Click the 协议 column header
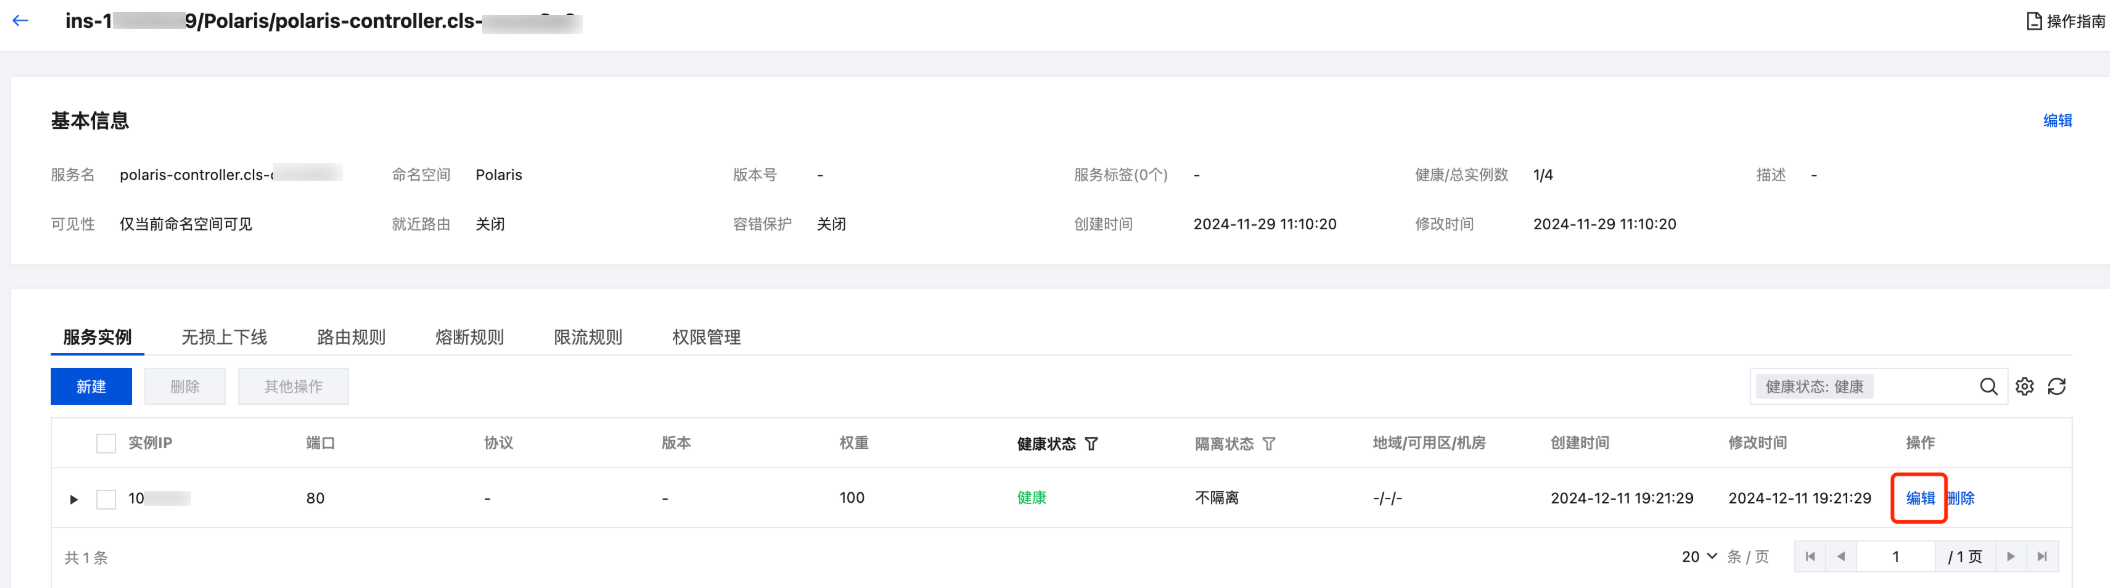This screenshot has width=2110, height=588. click(498, 443)
